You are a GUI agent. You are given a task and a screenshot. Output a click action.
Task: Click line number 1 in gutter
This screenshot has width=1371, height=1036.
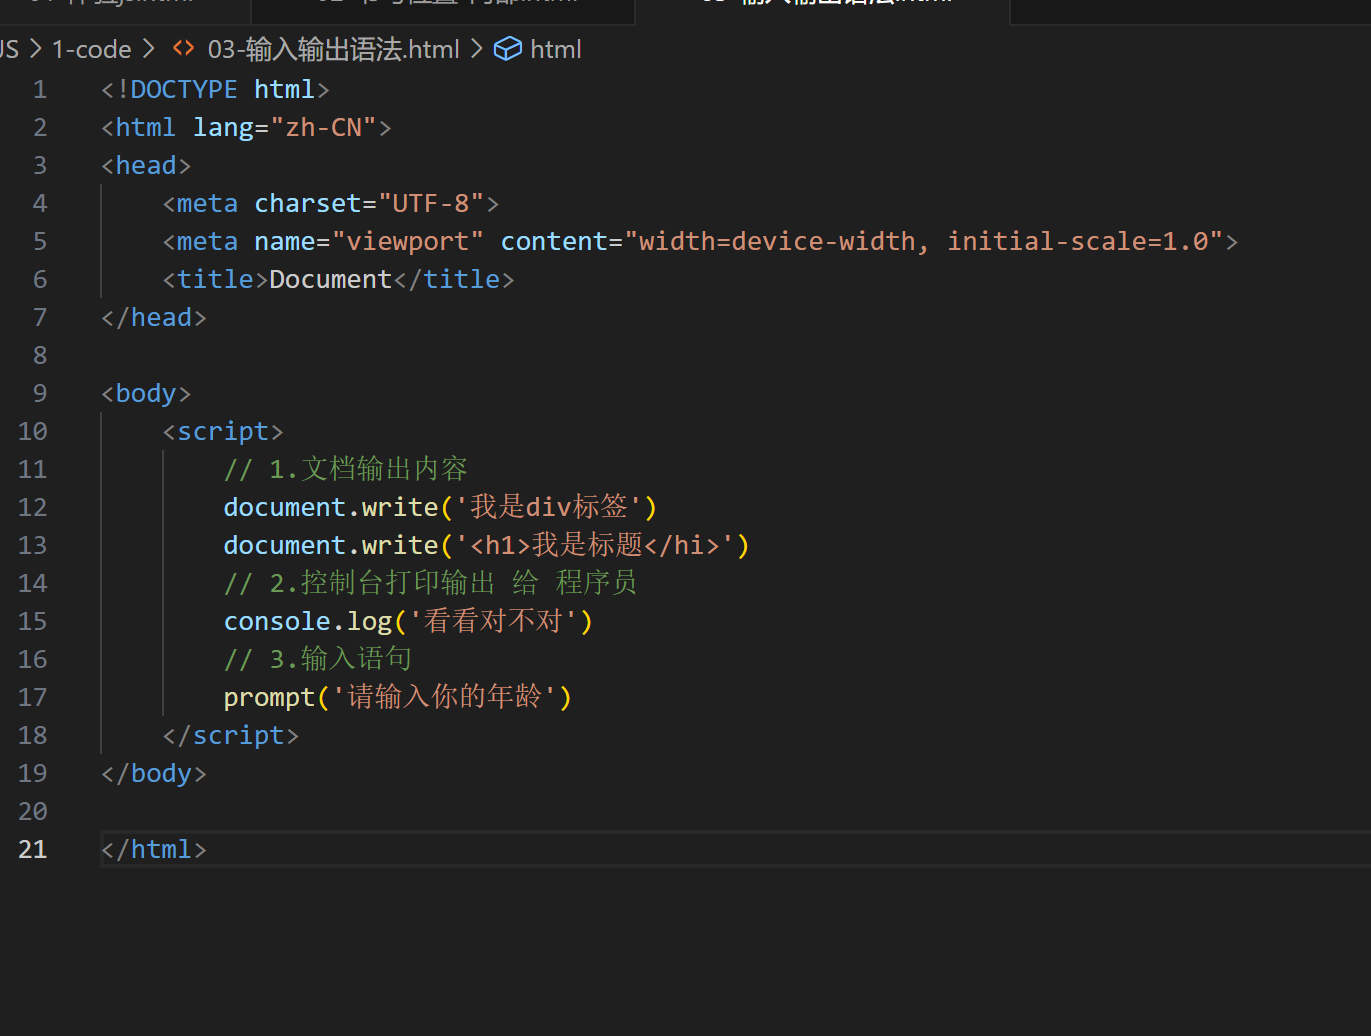pyautogui.click(x=40, y=90)
